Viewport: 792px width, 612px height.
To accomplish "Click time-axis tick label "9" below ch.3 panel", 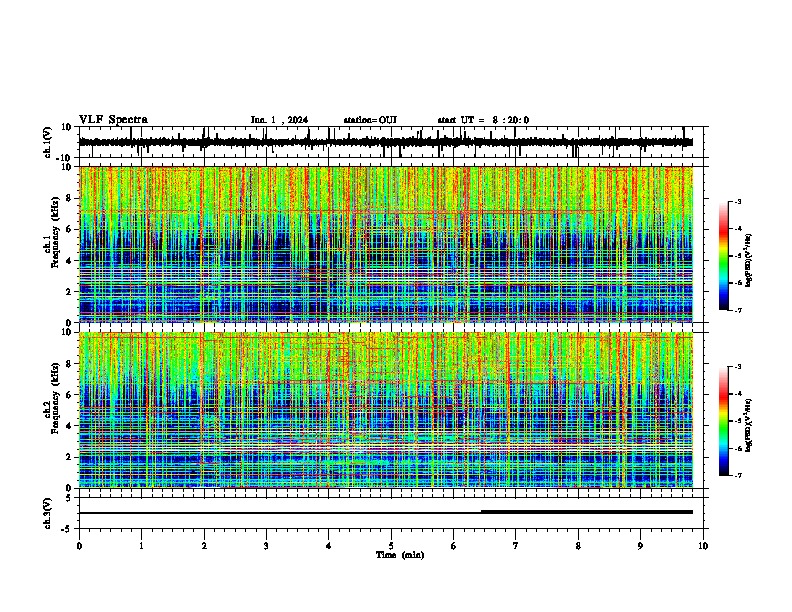I will pyautogui.click(x=640, y=546).
